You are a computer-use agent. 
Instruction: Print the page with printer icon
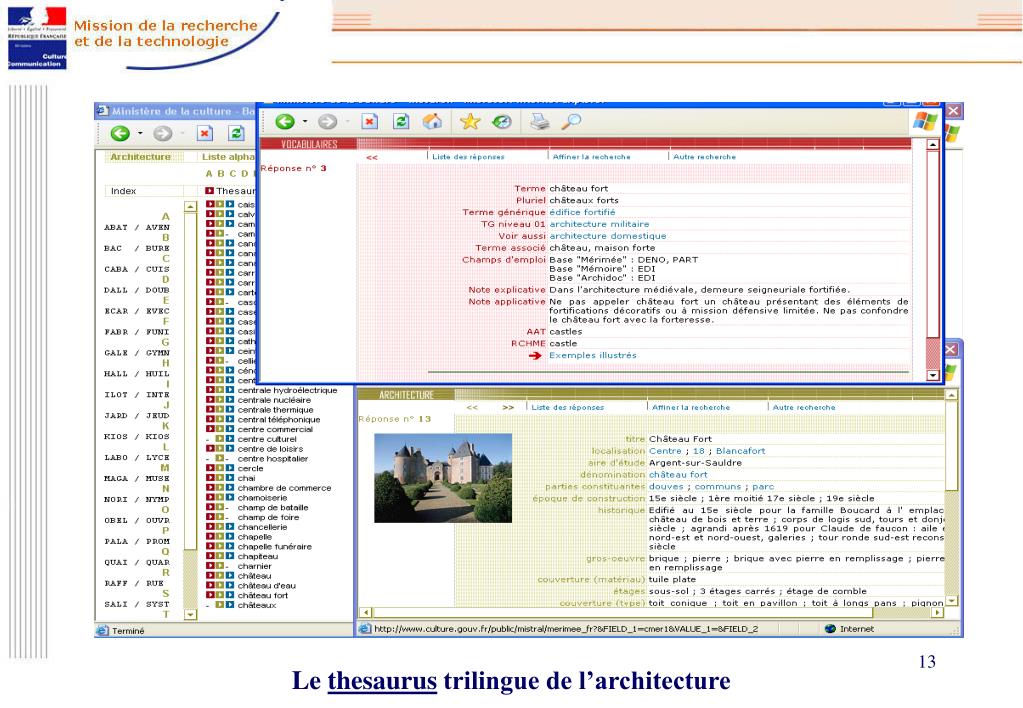(540, 121)
